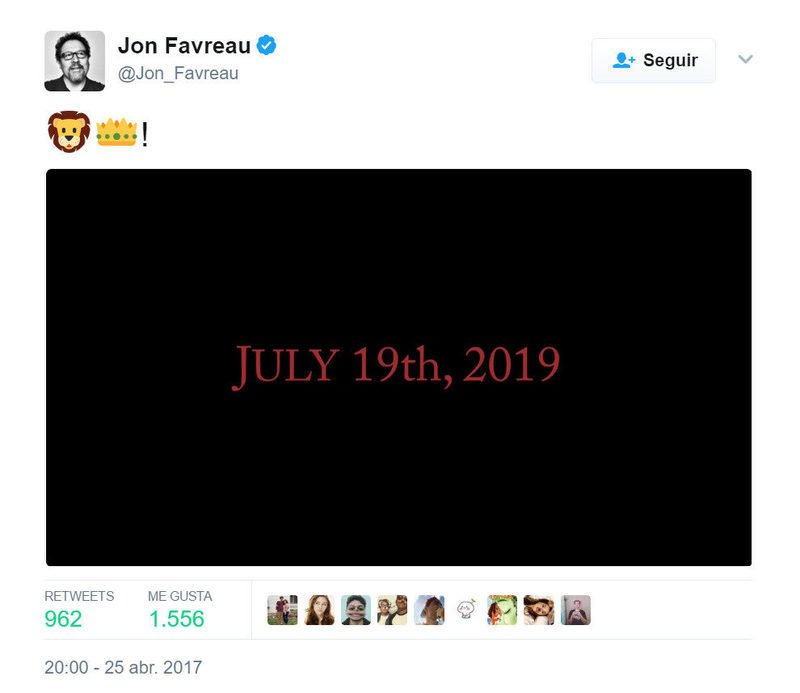Expand the chevron menu beside Seguir
The width and height of the screenshot is (800, 693).
click(745, 59)
